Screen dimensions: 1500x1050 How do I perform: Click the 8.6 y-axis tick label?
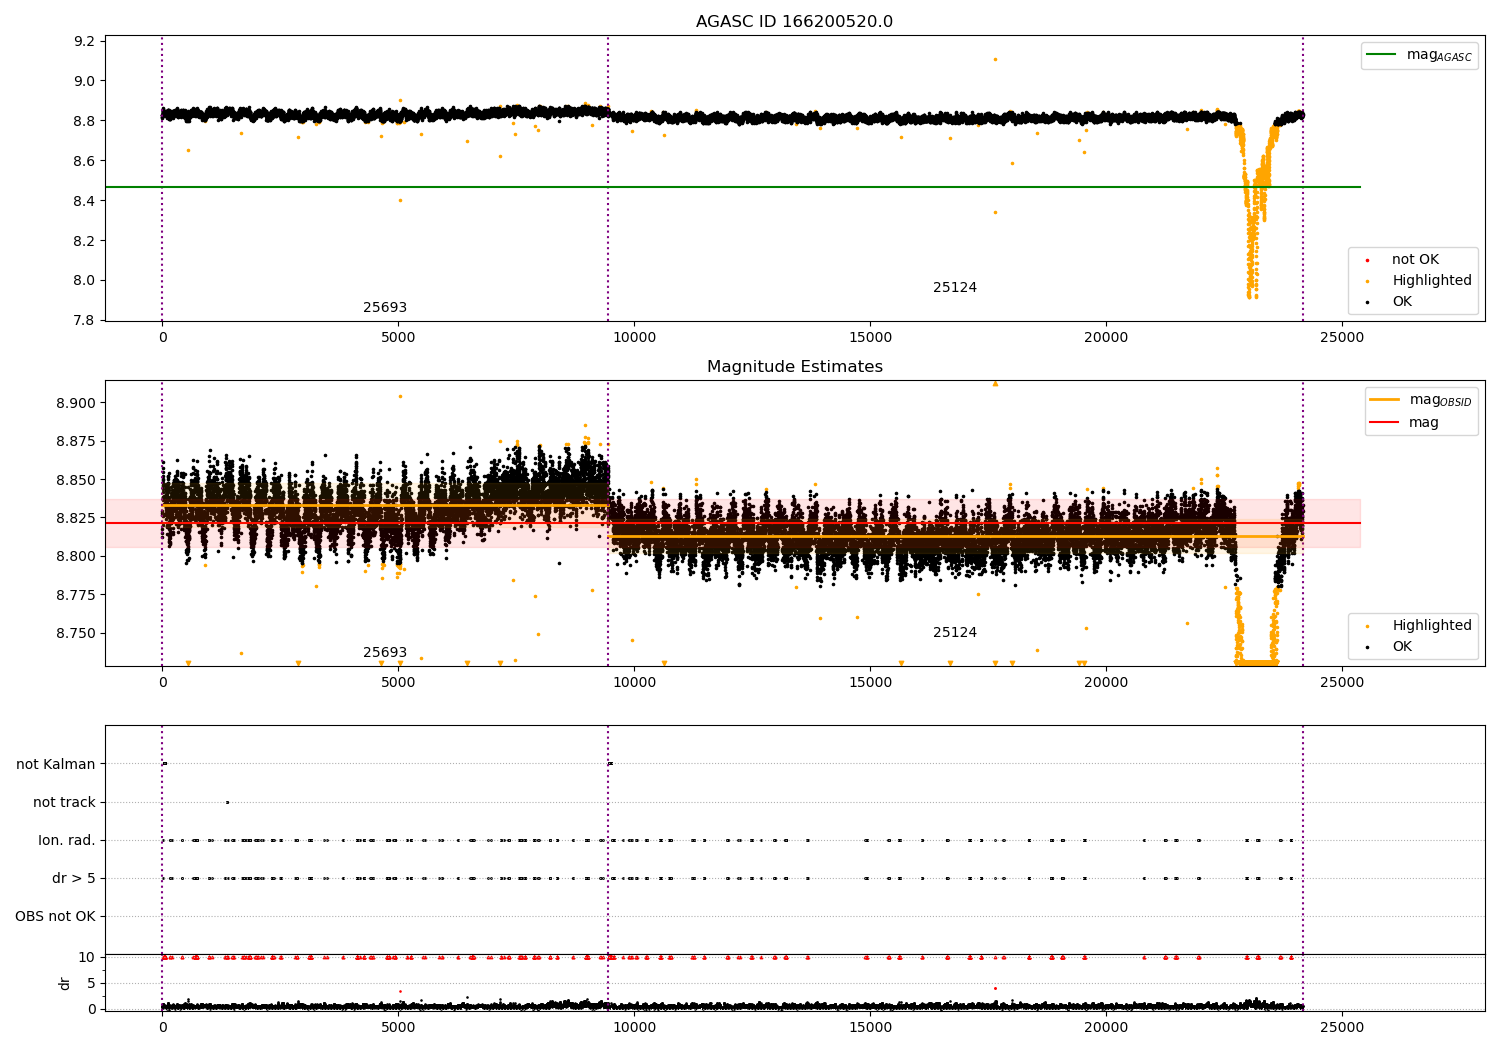85,161
